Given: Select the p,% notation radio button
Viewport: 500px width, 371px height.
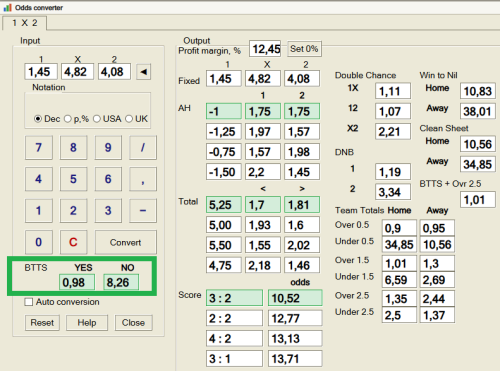Looking at the screenshot, I should [x=68, y=119].
